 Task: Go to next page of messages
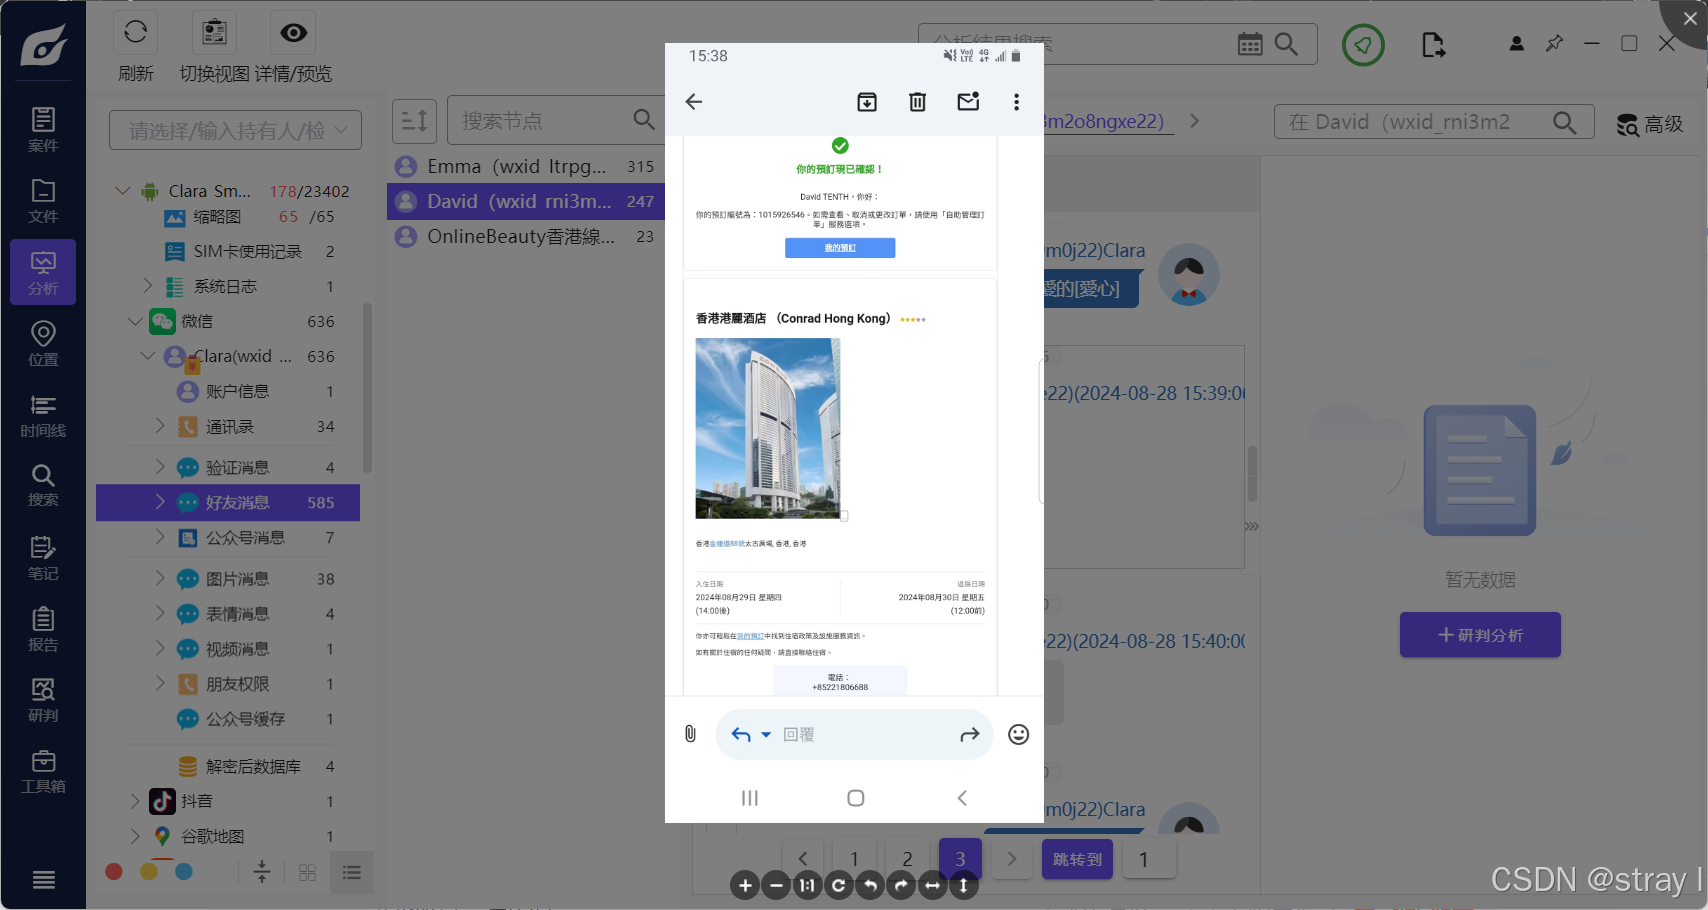point(1012,859)
